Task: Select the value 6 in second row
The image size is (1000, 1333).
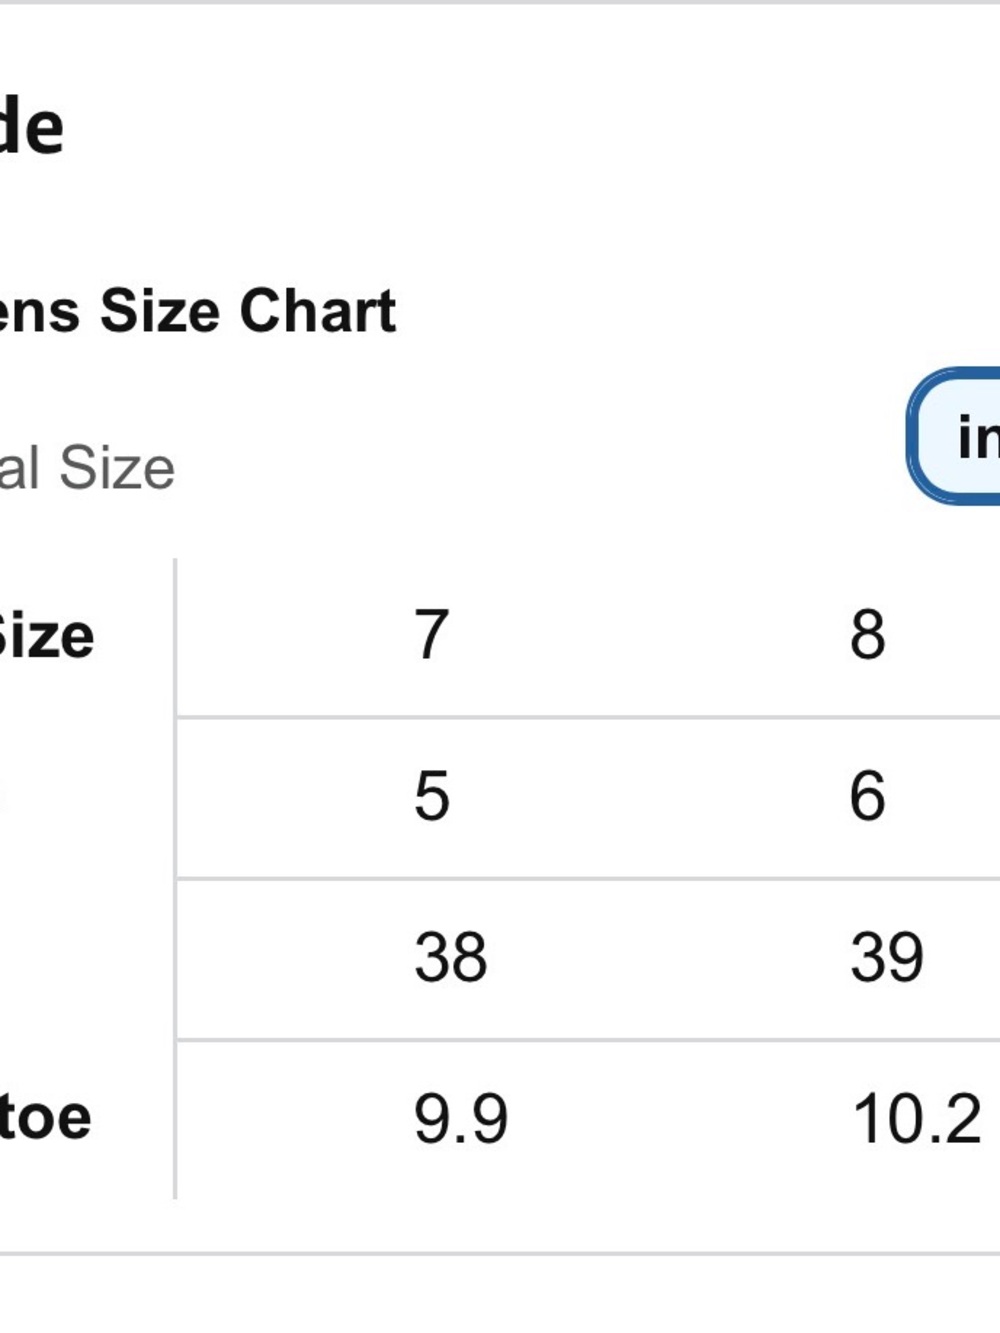Action: (867, 797)
